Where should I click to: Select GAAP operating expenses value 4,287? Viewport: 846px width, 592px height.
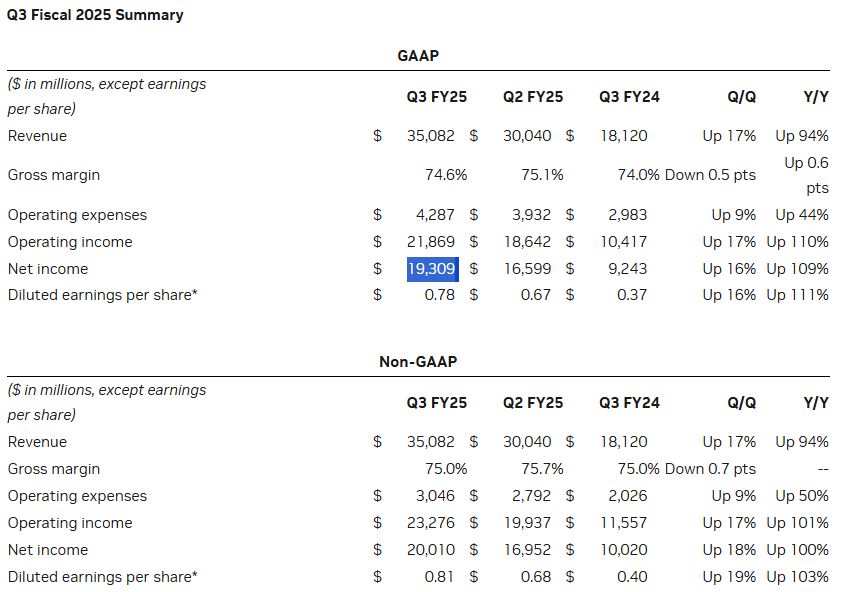coord(438,215)
